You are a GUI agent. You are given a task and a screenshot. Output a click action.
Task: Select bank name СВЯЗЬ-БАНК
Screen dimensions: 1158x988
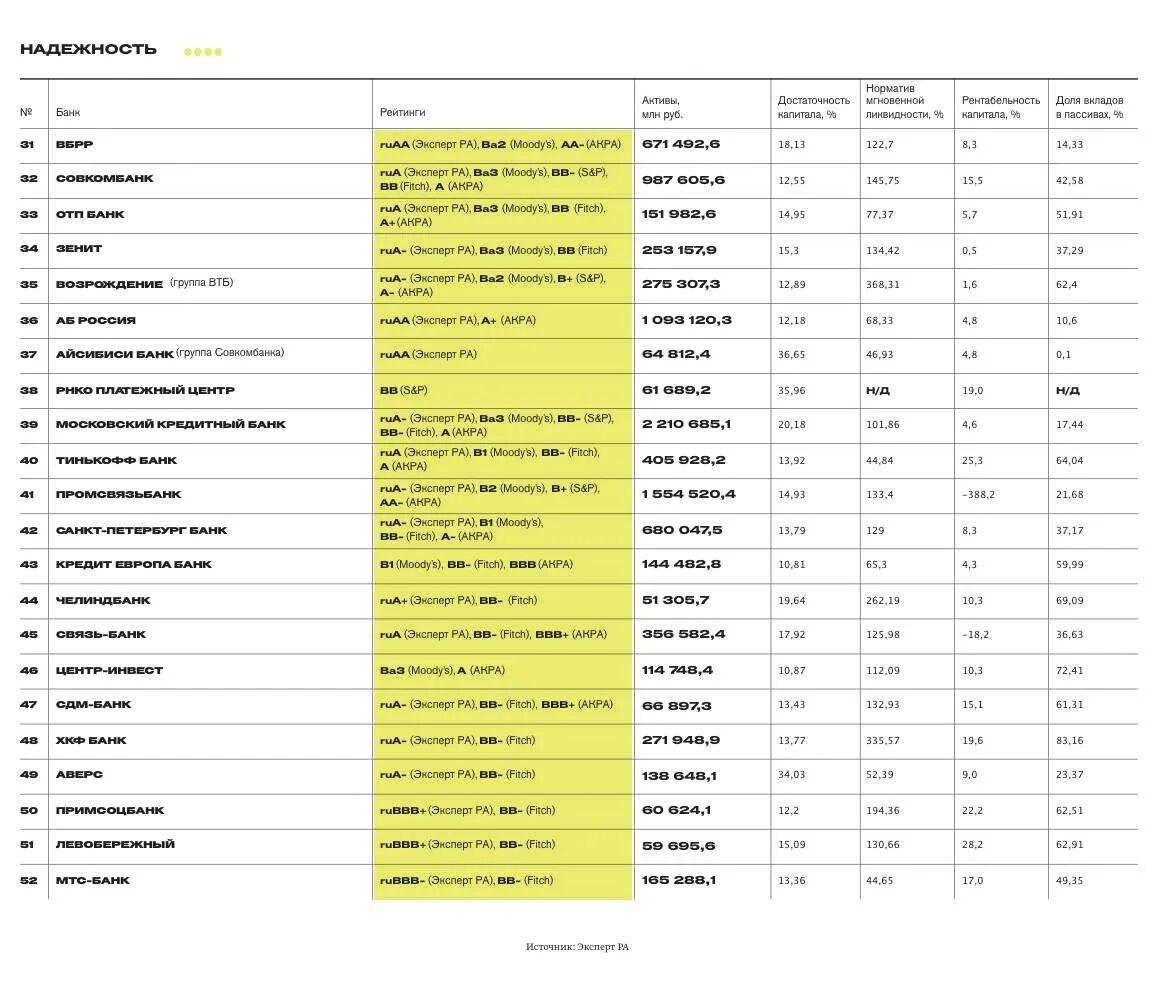click(x=101, y=635)
